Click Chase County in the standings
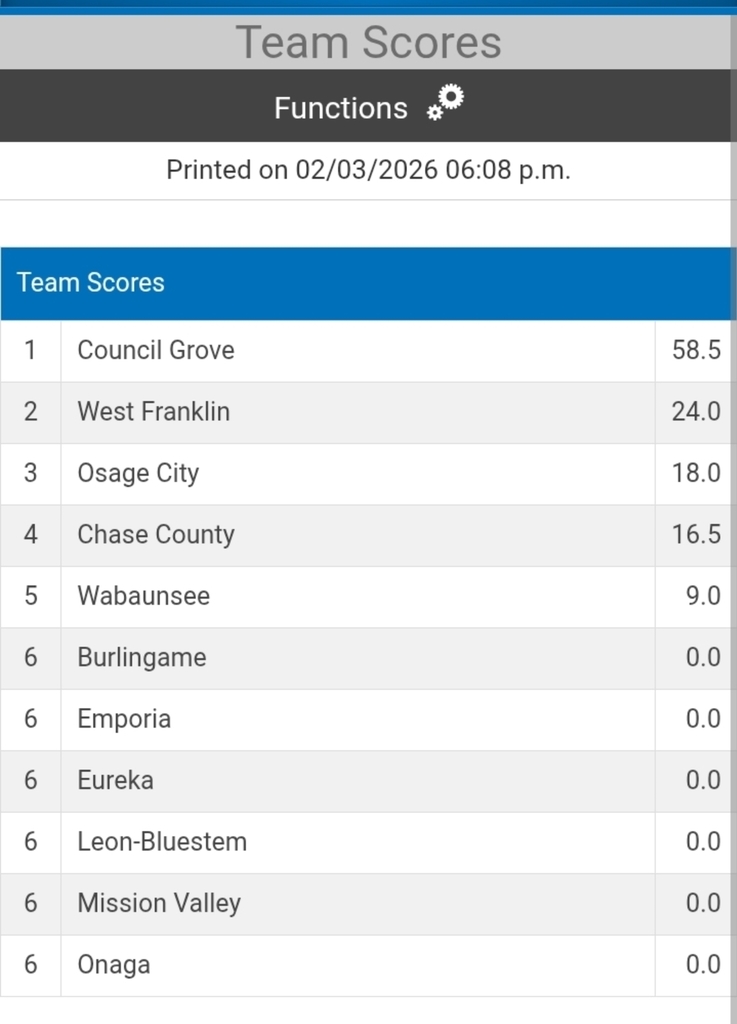Screen dimensions: 737x1024 pyautogui.click(x=156, y=534)
